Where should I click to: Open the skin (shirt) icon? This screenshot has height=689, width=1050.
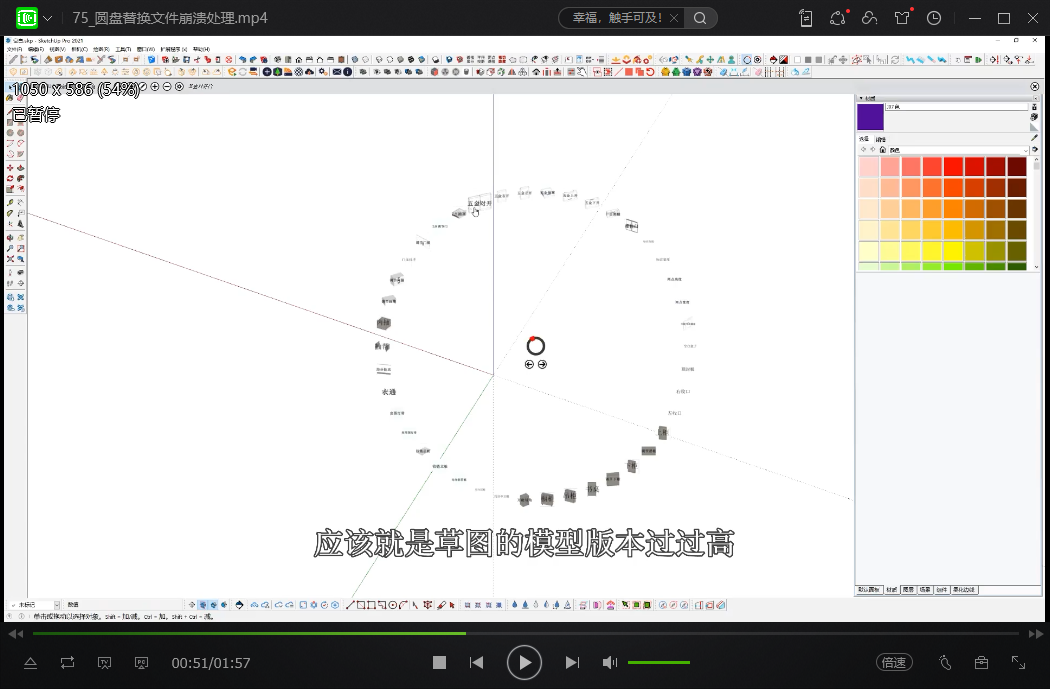[903, 18]
